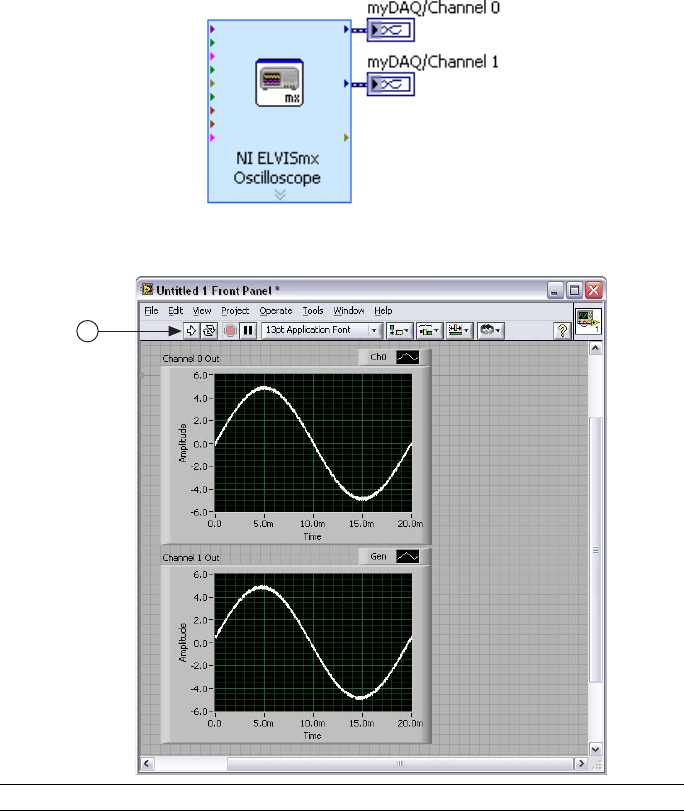
Task: Open the Edit menu
Action: pyautogui.click(x=175, y=311)
